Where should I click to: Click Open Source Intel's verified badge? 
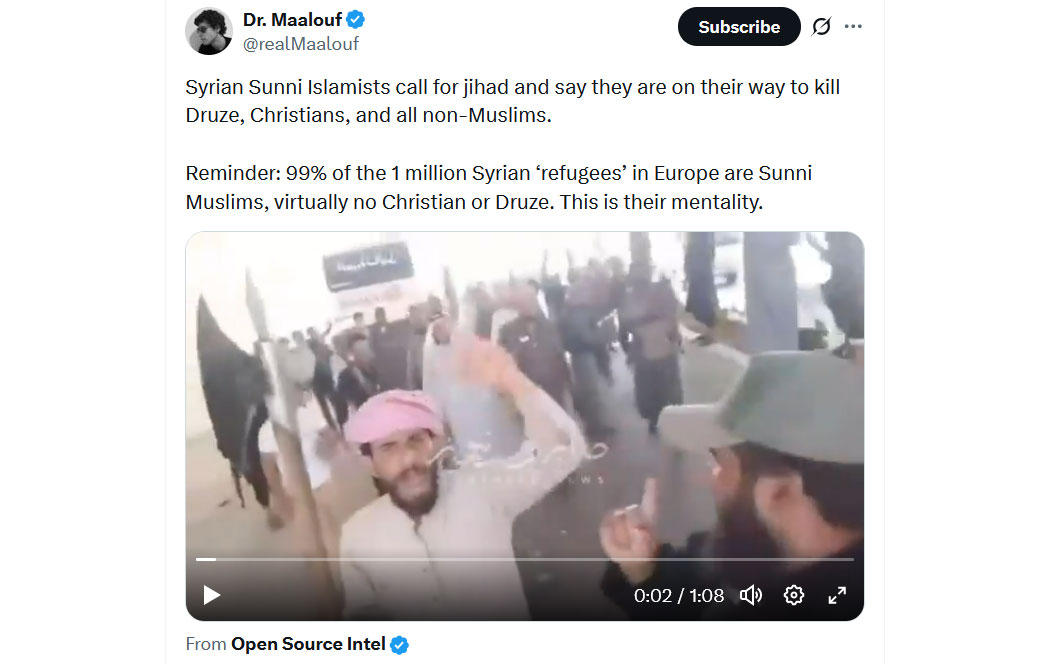coord(400,645)
